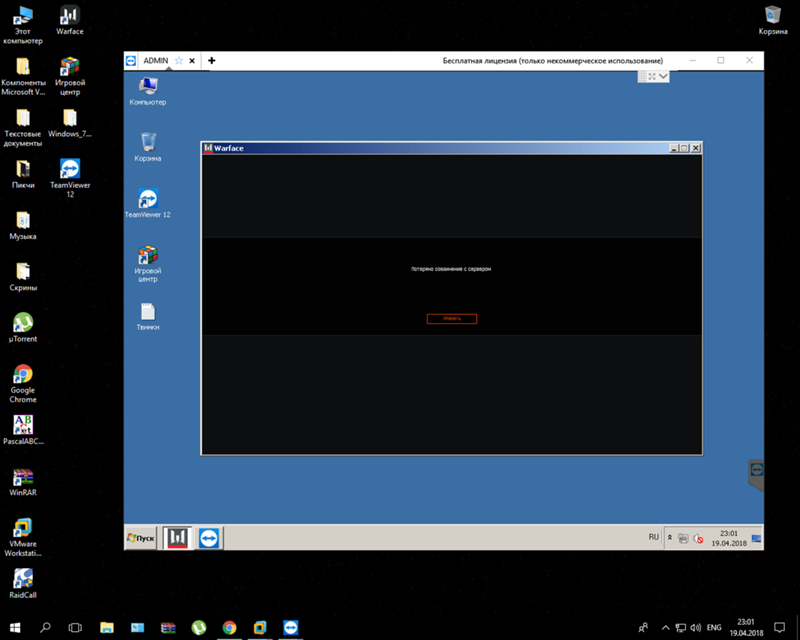Select the RaidCall desktop shortcut
This screenshot has height=640, width=800.
23,584
